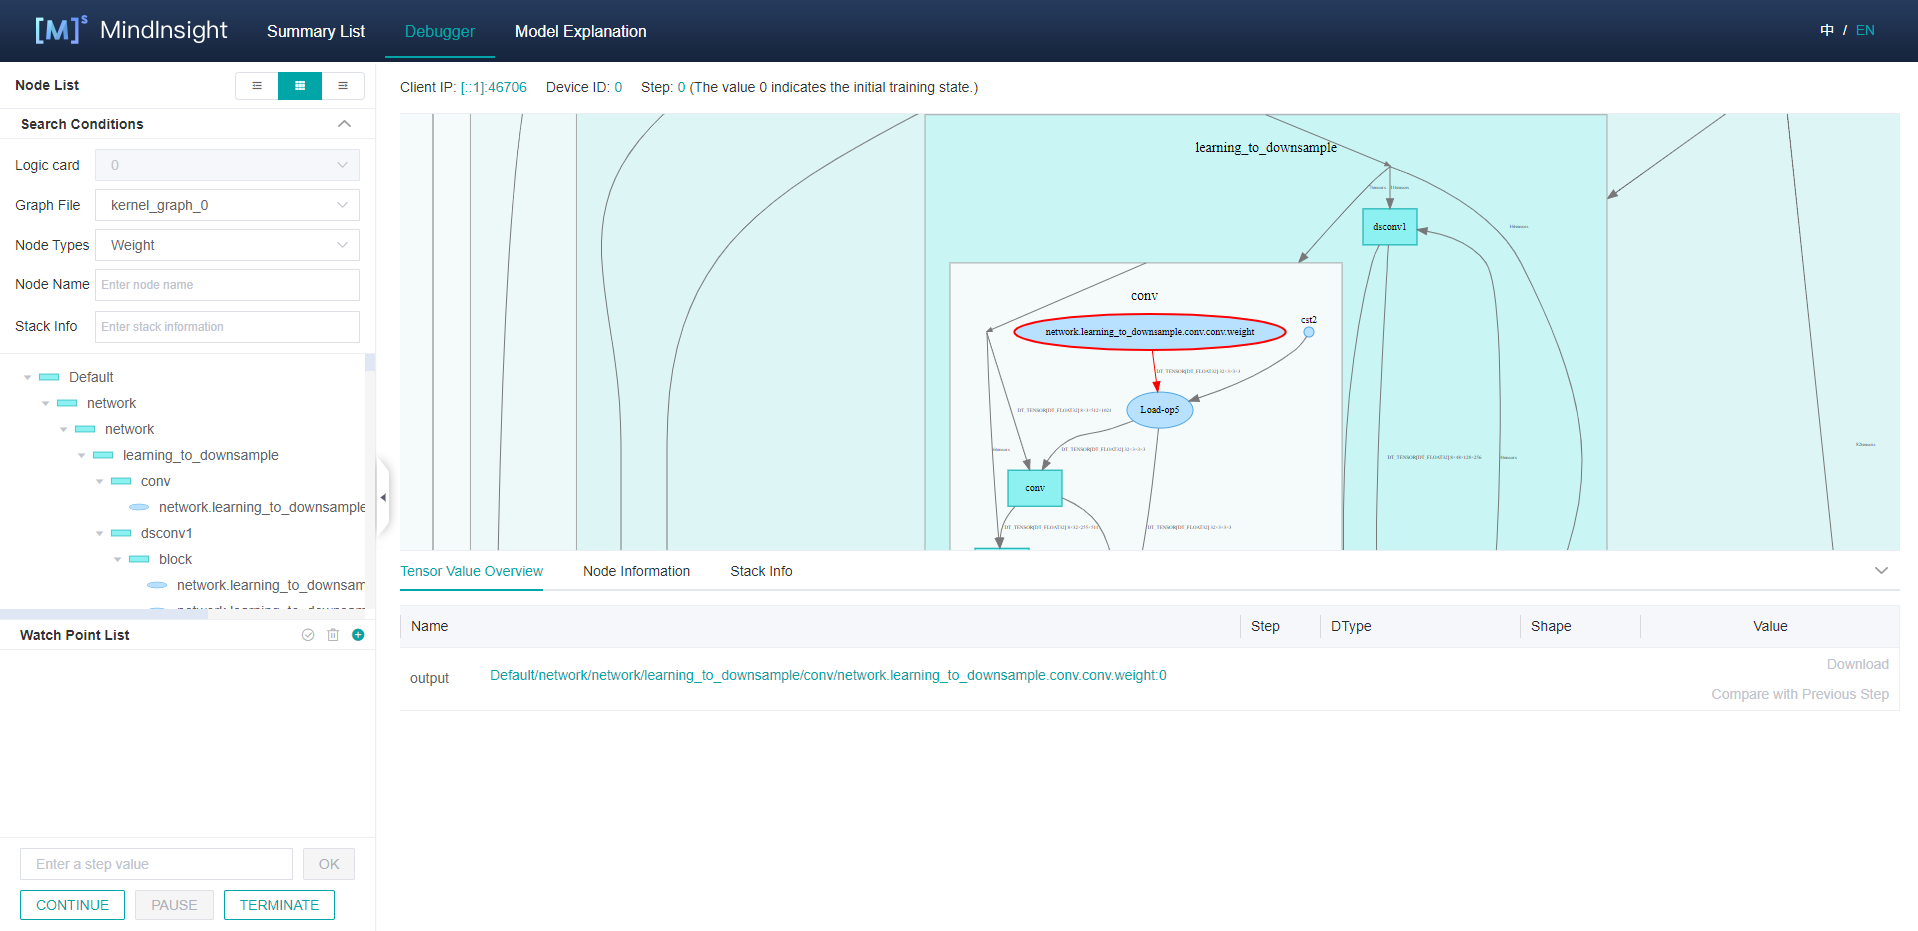
Task: Switch language to Chinese (中)
Action: pyautogui.click(x=1827, y=30)
